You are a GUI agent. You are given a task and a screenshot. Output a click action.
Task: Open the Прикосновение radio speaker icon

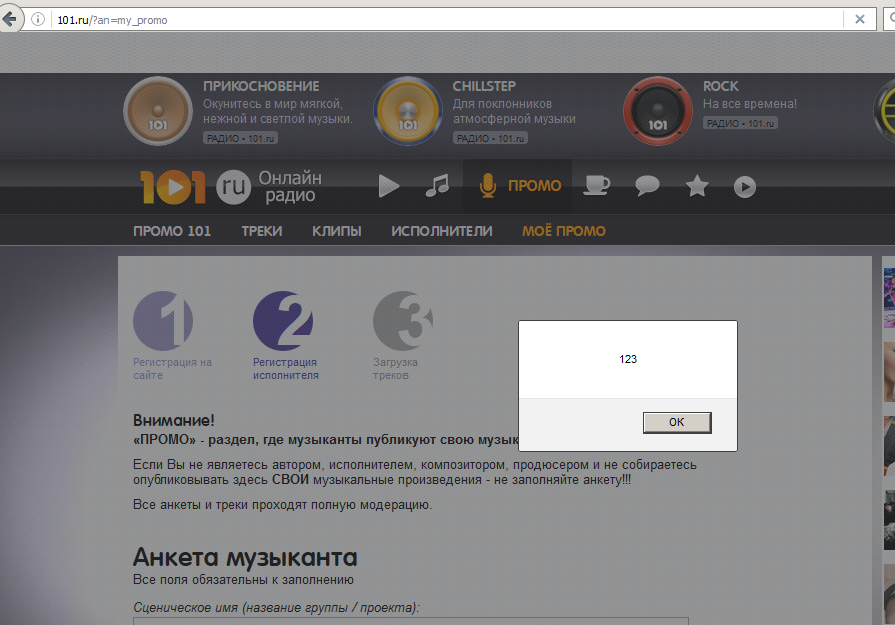(x=158, y=111)
